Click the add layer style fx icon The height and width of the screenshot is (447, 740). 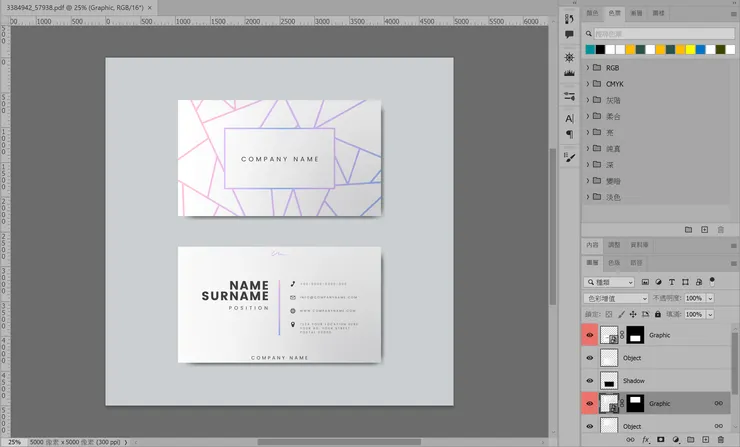(x=646, y=439)
